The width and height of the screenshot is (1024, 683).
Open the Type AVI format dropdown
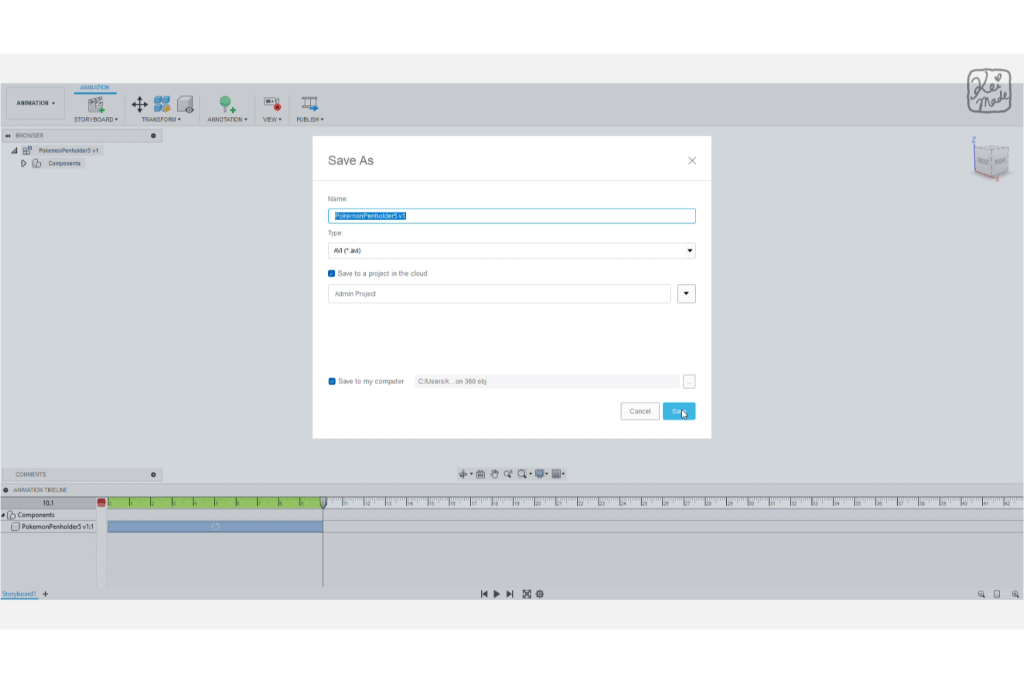click(x=511, y=251)
